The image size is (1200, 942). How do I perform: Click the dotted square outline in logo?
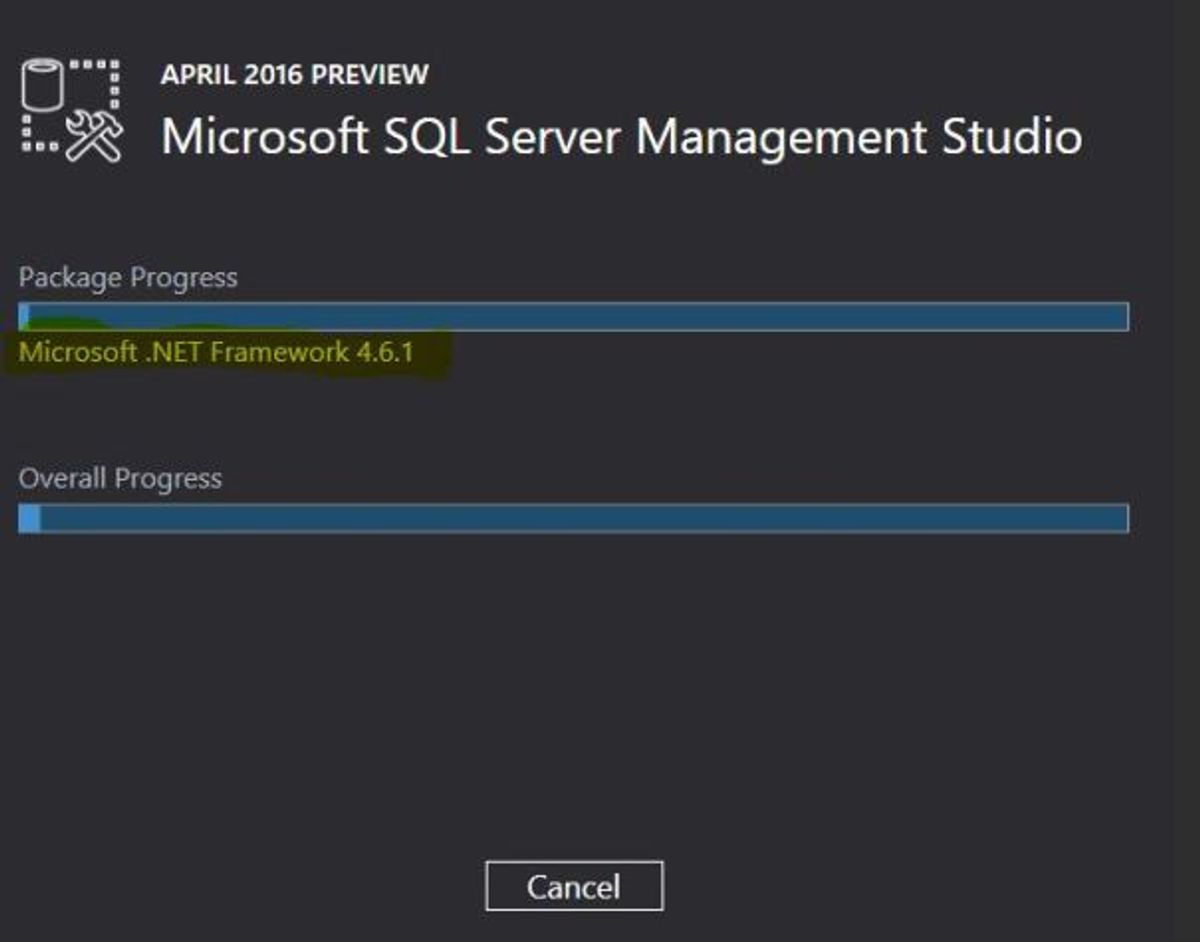[x=100, y=78]
